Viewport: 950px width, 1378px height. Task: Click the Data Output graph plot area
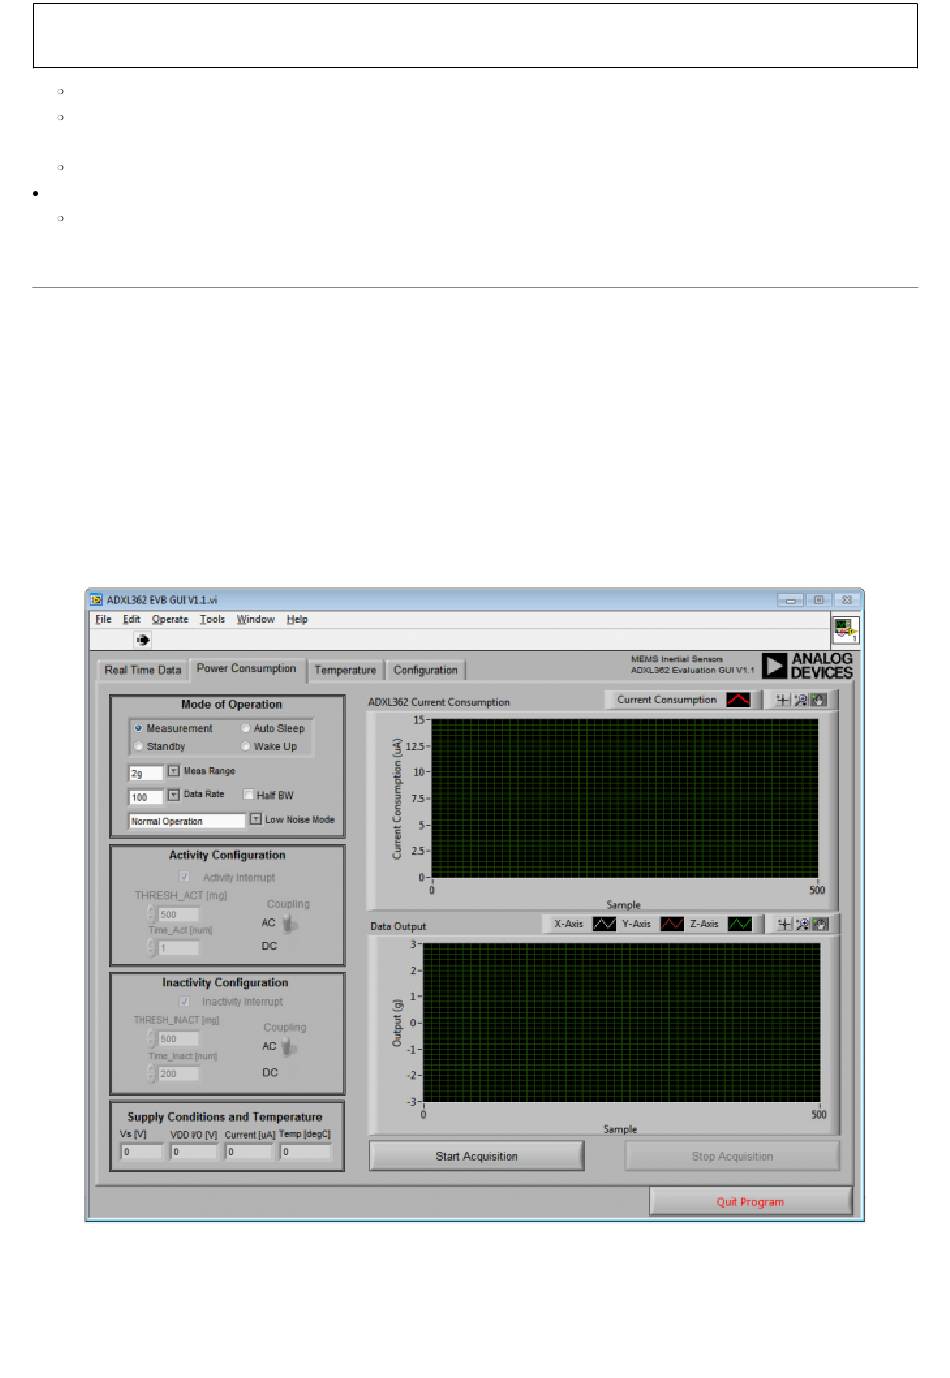tap(621, 1022)
